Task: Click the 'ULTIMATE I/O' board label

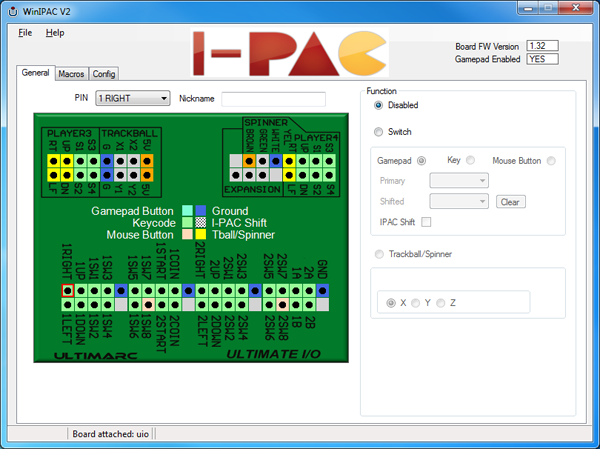Action: click(274, 354)
